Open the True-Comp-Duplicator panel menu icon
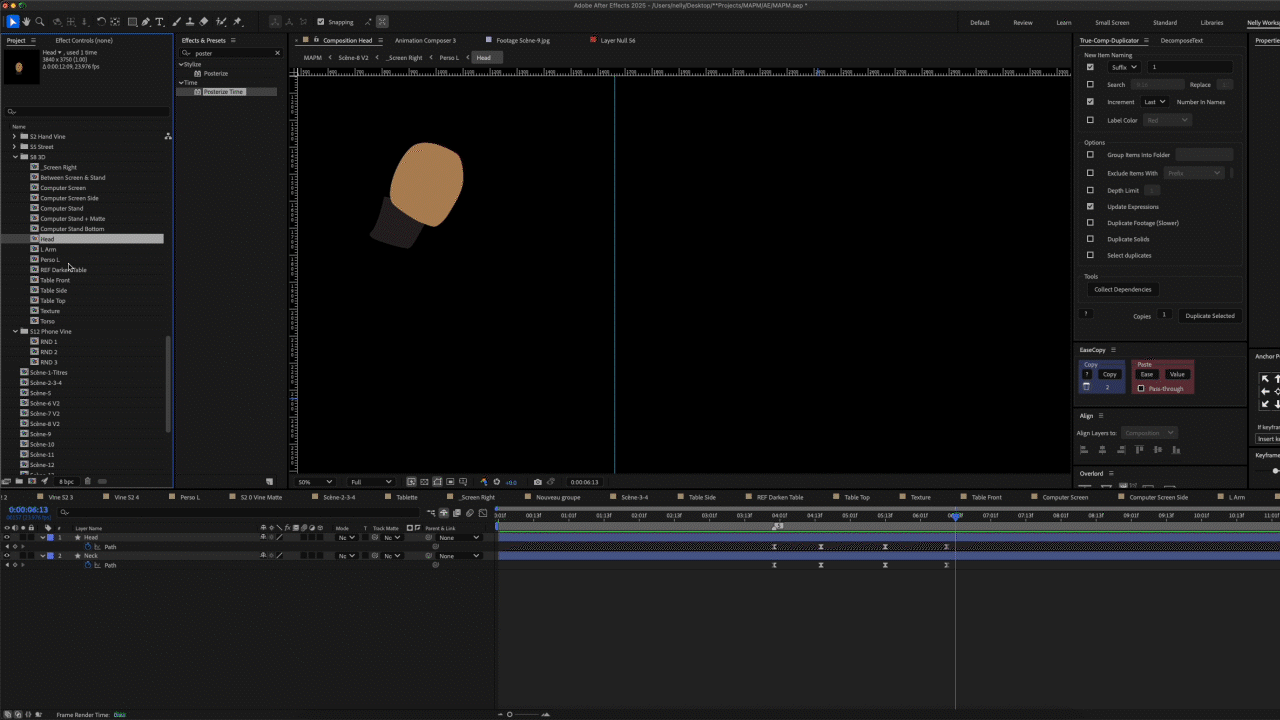The width and height of the screenshot is (1280, 720). tap(1148, 41)
